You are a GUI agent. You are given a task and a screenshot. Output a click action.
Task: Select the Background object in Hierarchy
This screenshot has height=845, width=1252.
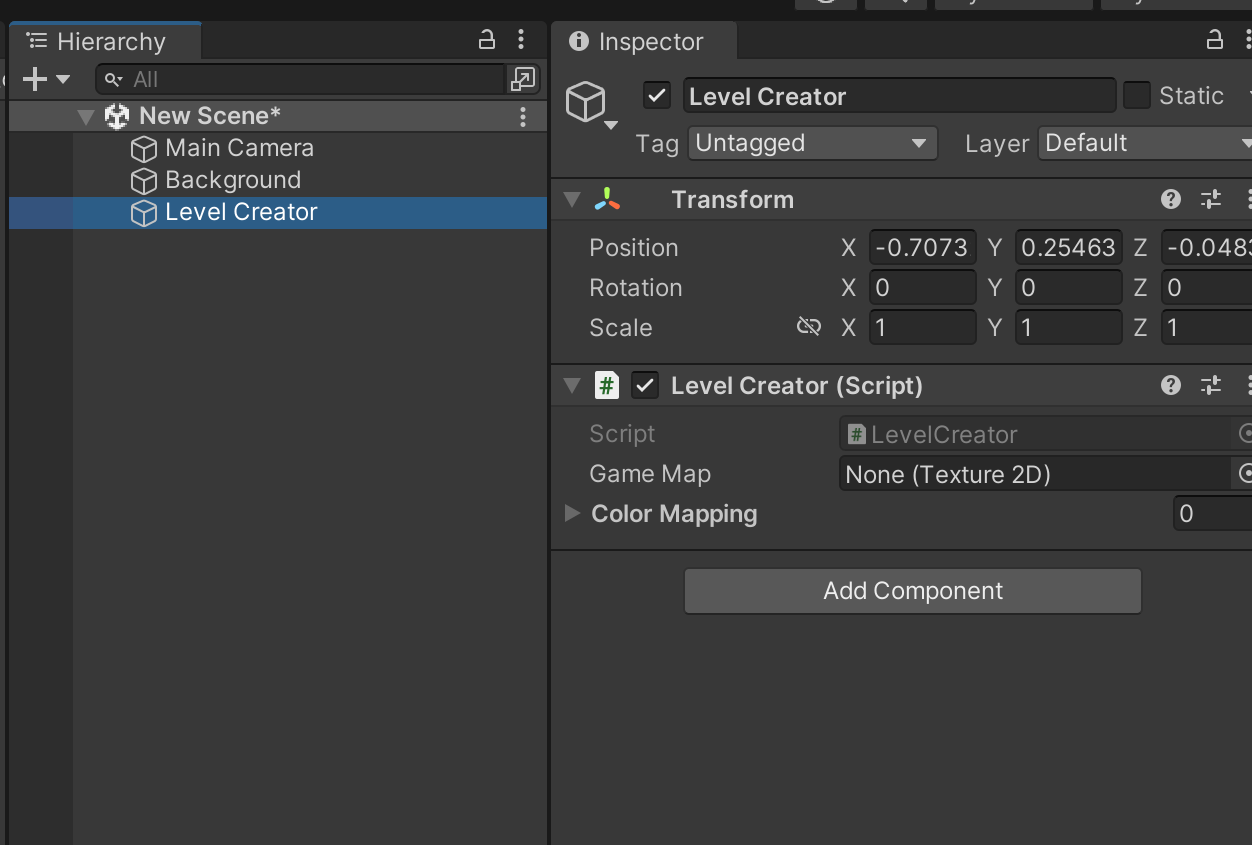click(x=232, y=180)
